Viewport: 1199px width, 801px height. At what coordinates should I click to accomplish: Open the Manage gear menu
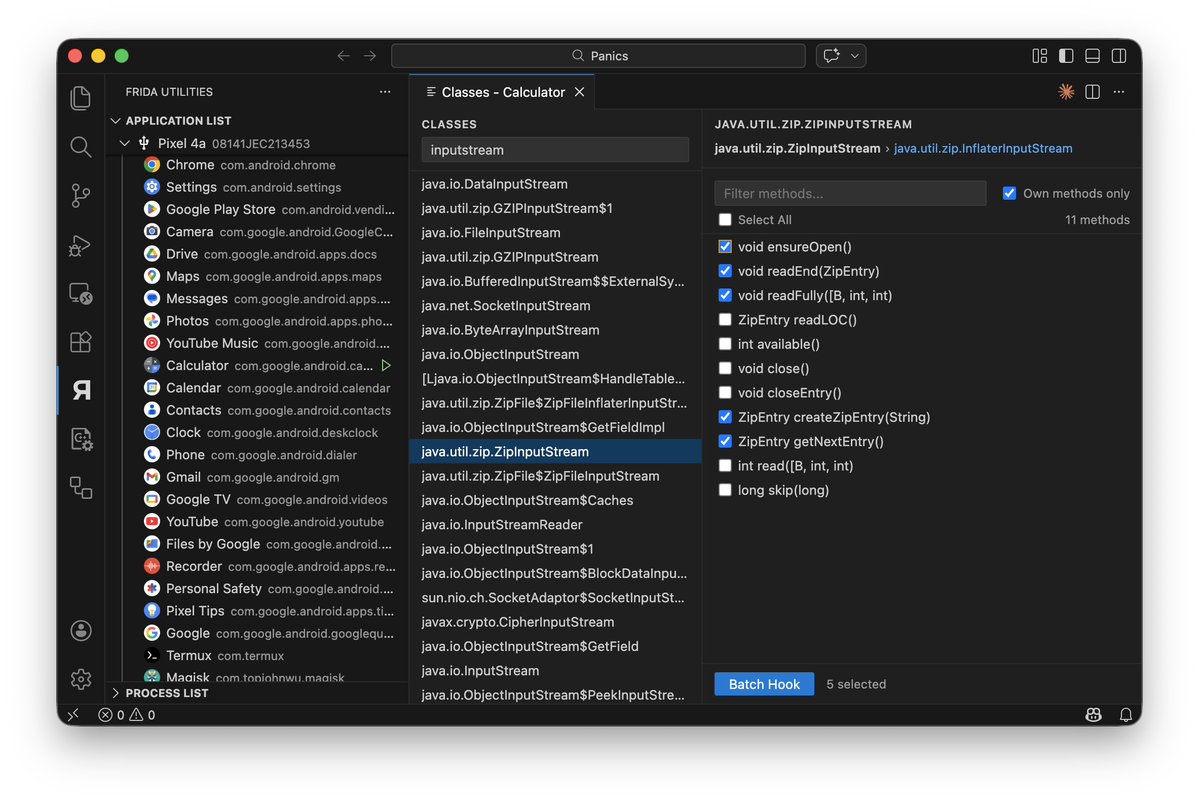coord(80,679)
